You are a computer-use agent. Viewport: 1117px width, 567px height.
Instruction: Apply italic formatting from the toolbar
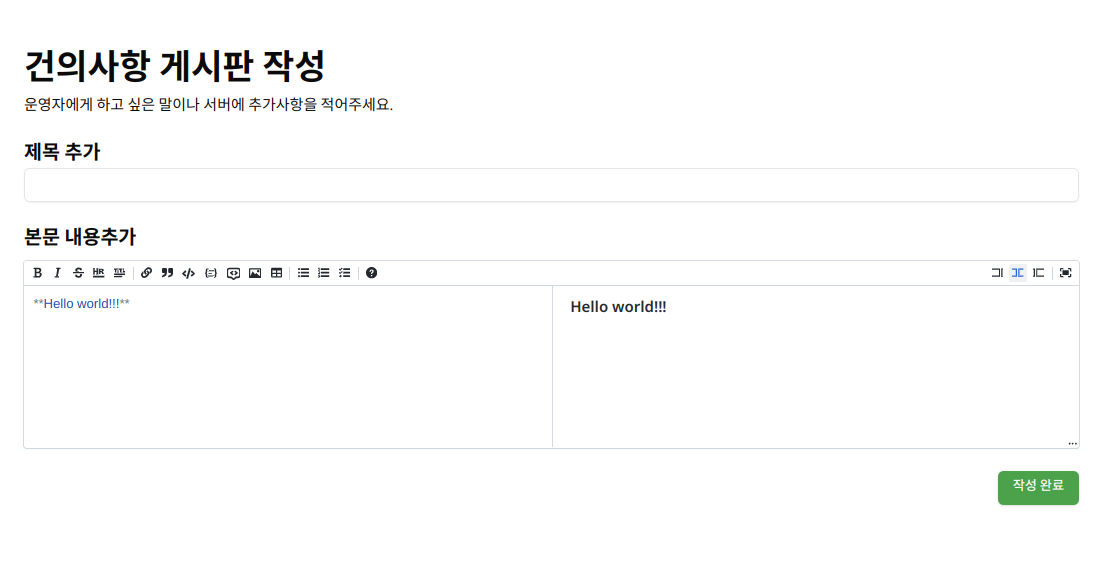tap(58, 273)
